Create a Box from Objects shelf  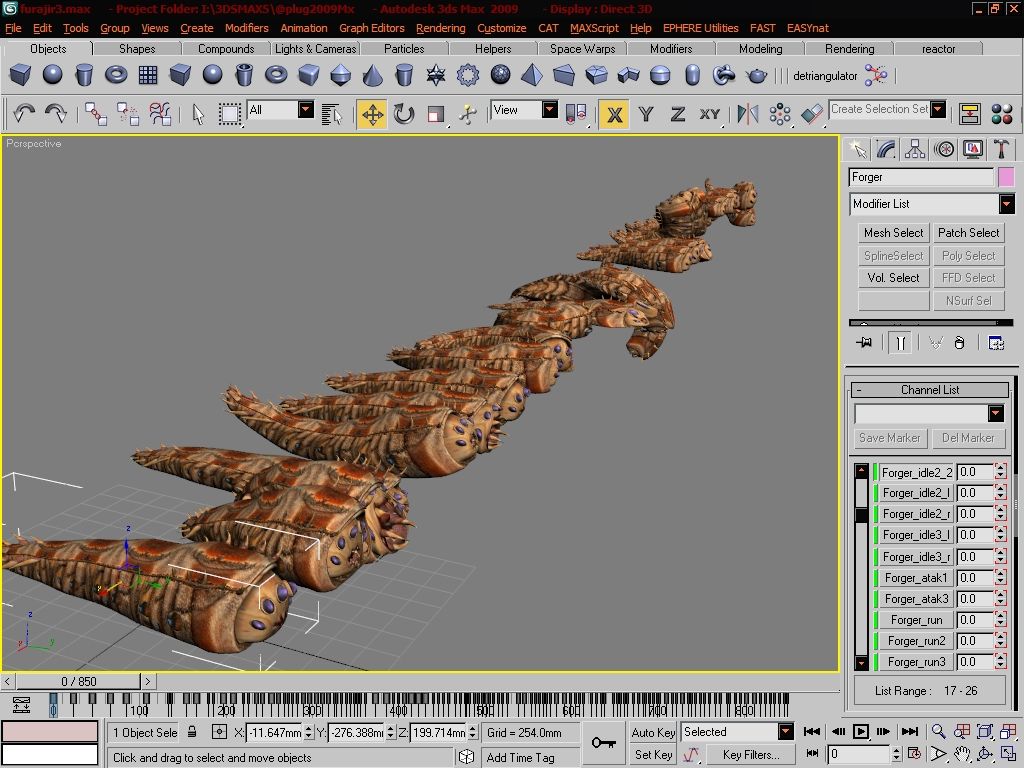click(20, 75)
